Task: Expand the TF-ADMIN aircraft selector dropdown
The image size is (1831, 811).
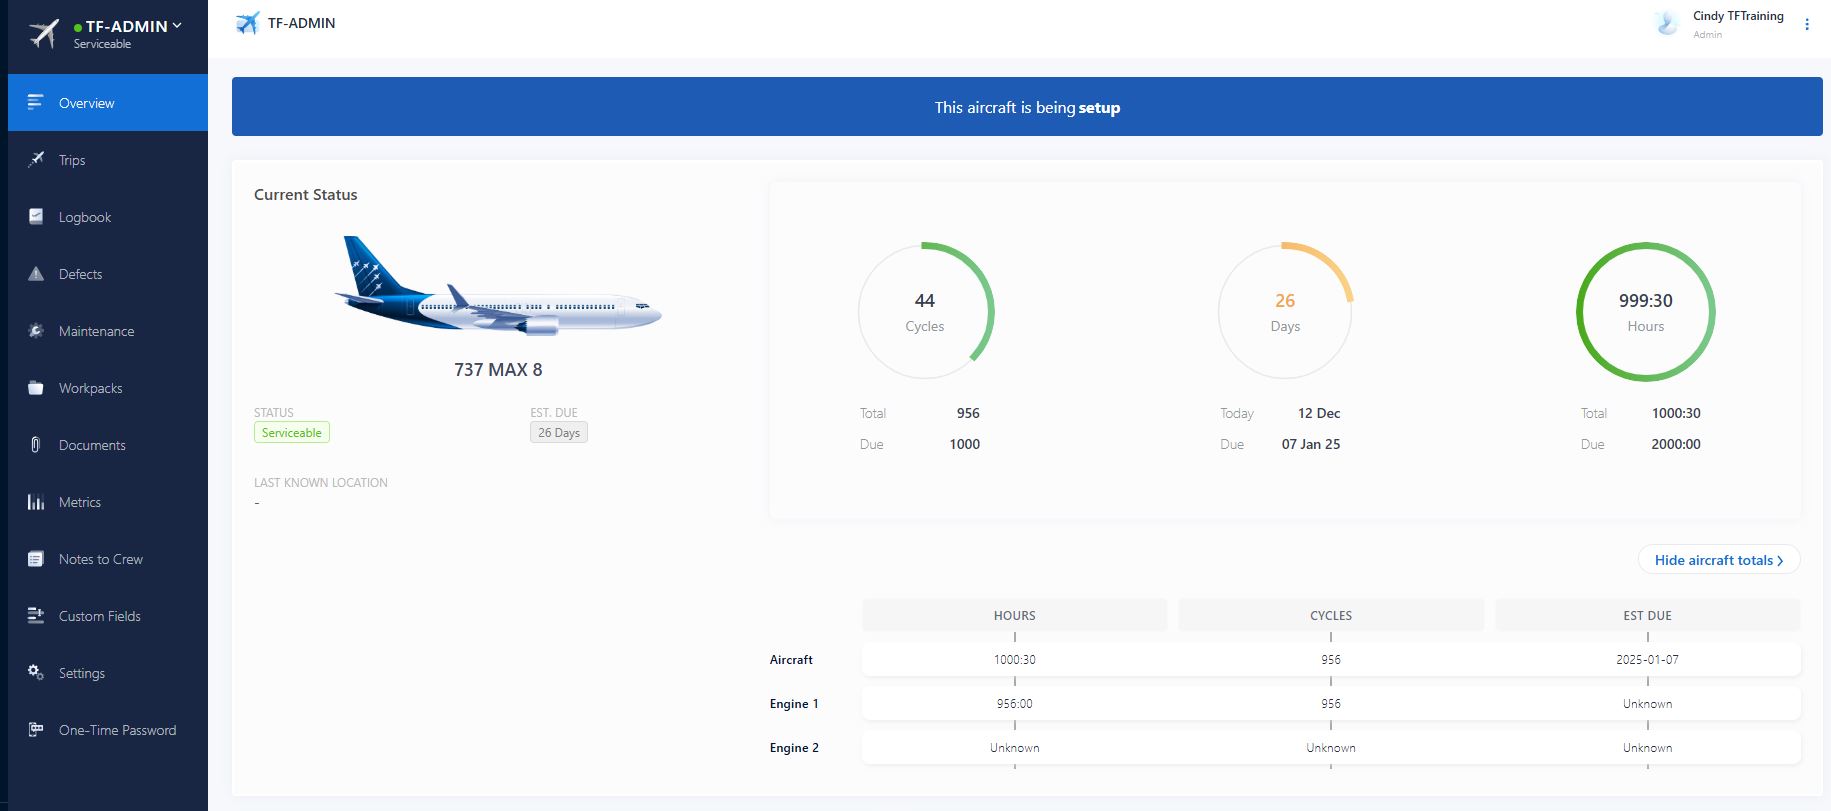Action: (x=177, y=26)
